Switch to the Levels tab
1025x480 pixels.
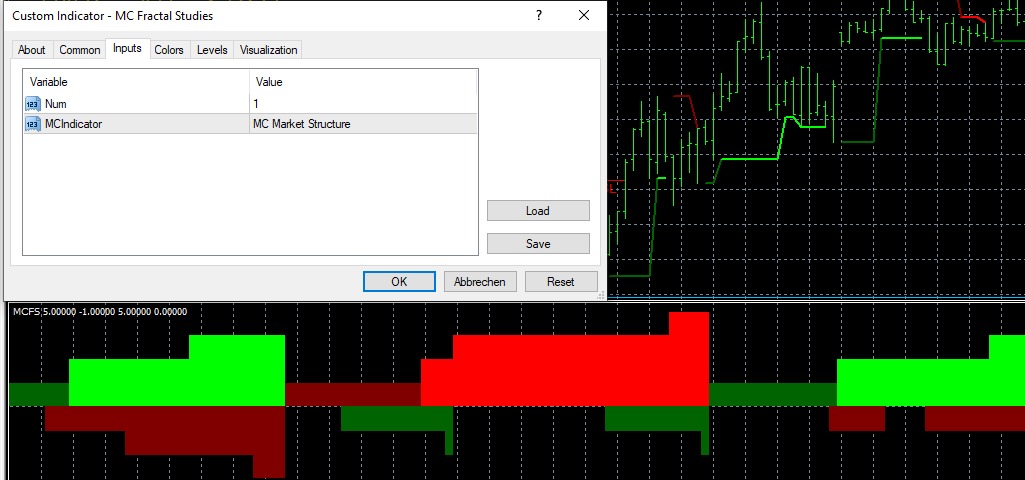click(212, 50)
